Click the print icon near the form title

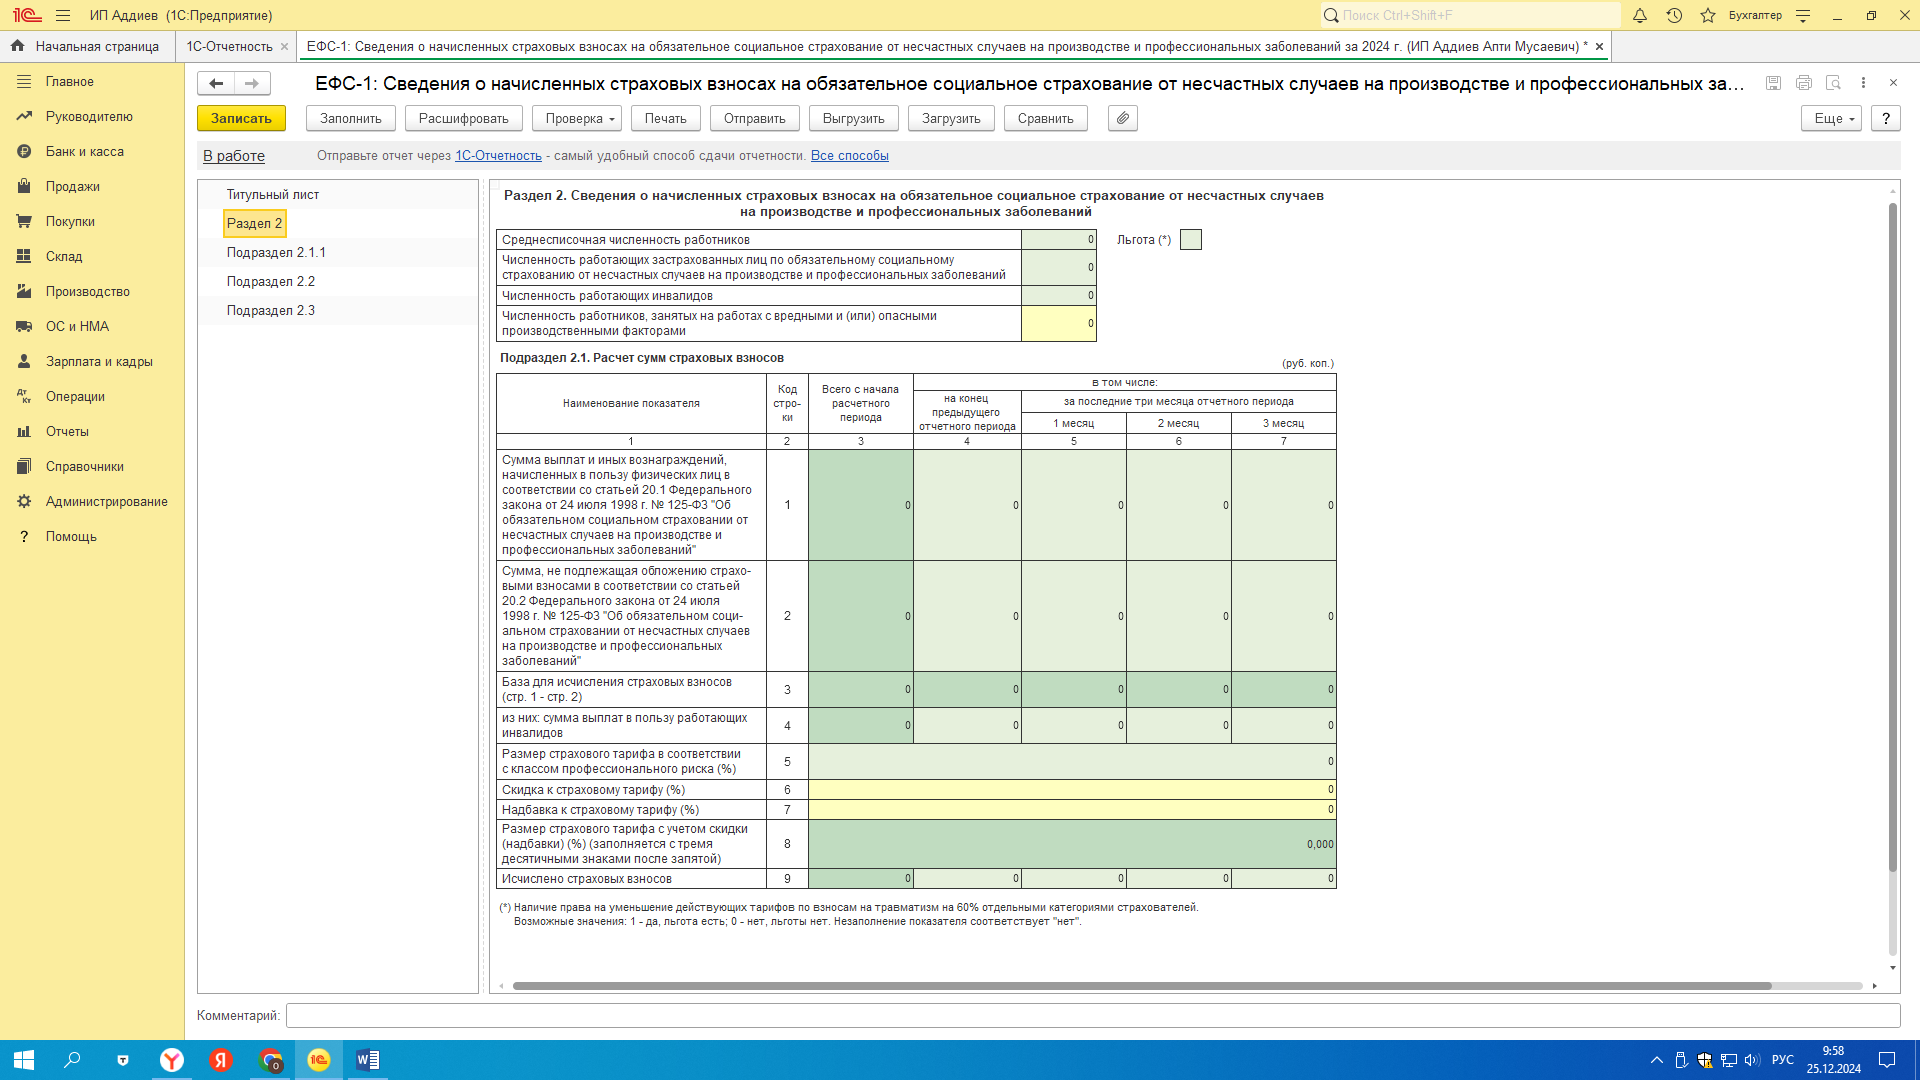pyautogui.click(x=1804, y=83)
